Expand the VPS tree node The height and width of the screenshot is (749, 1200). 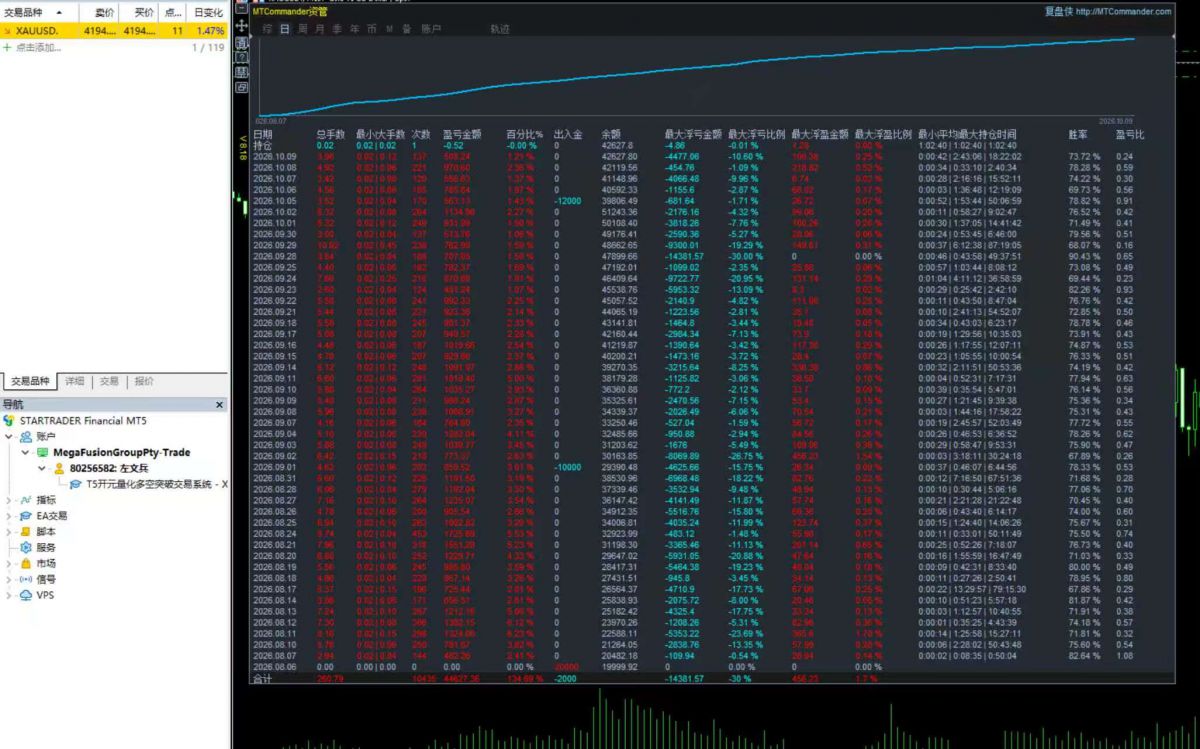coord(10,595)
